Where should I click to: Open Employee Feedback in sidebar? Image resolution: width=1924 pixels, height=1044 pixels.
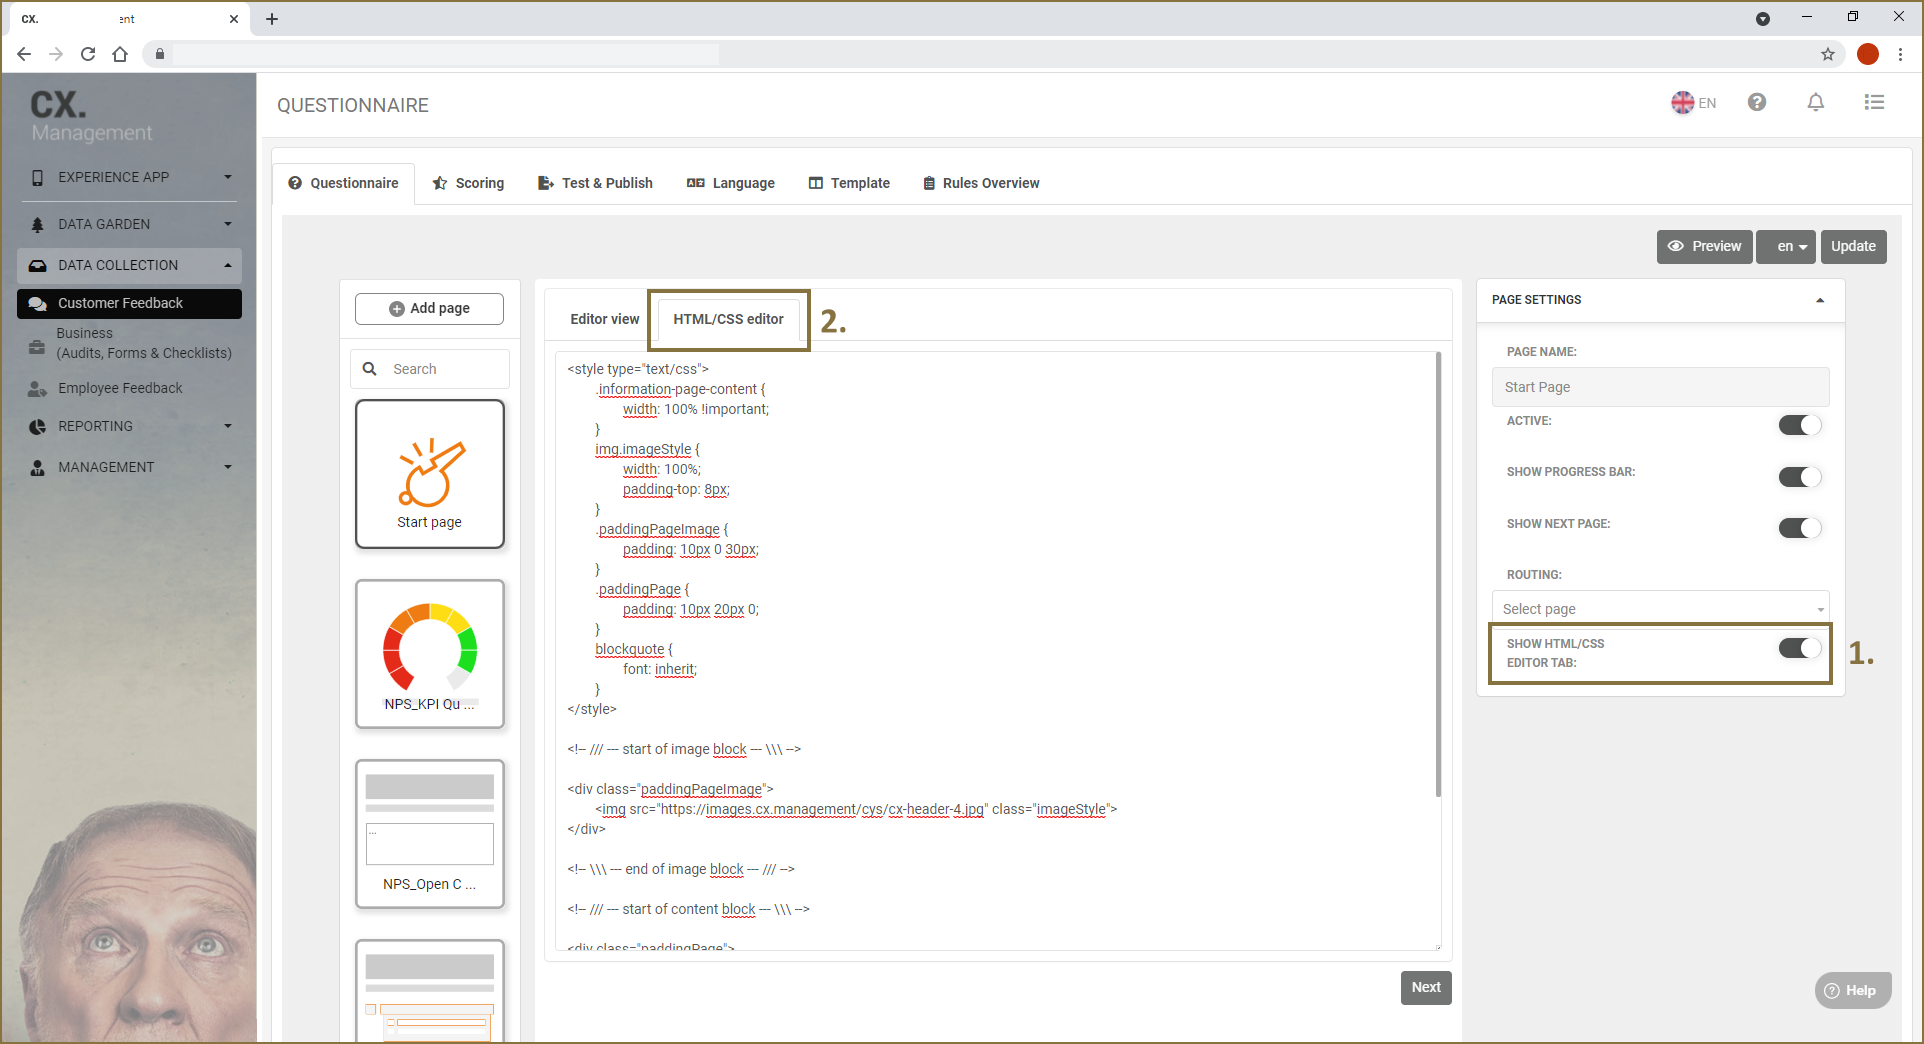pos(120,388)
